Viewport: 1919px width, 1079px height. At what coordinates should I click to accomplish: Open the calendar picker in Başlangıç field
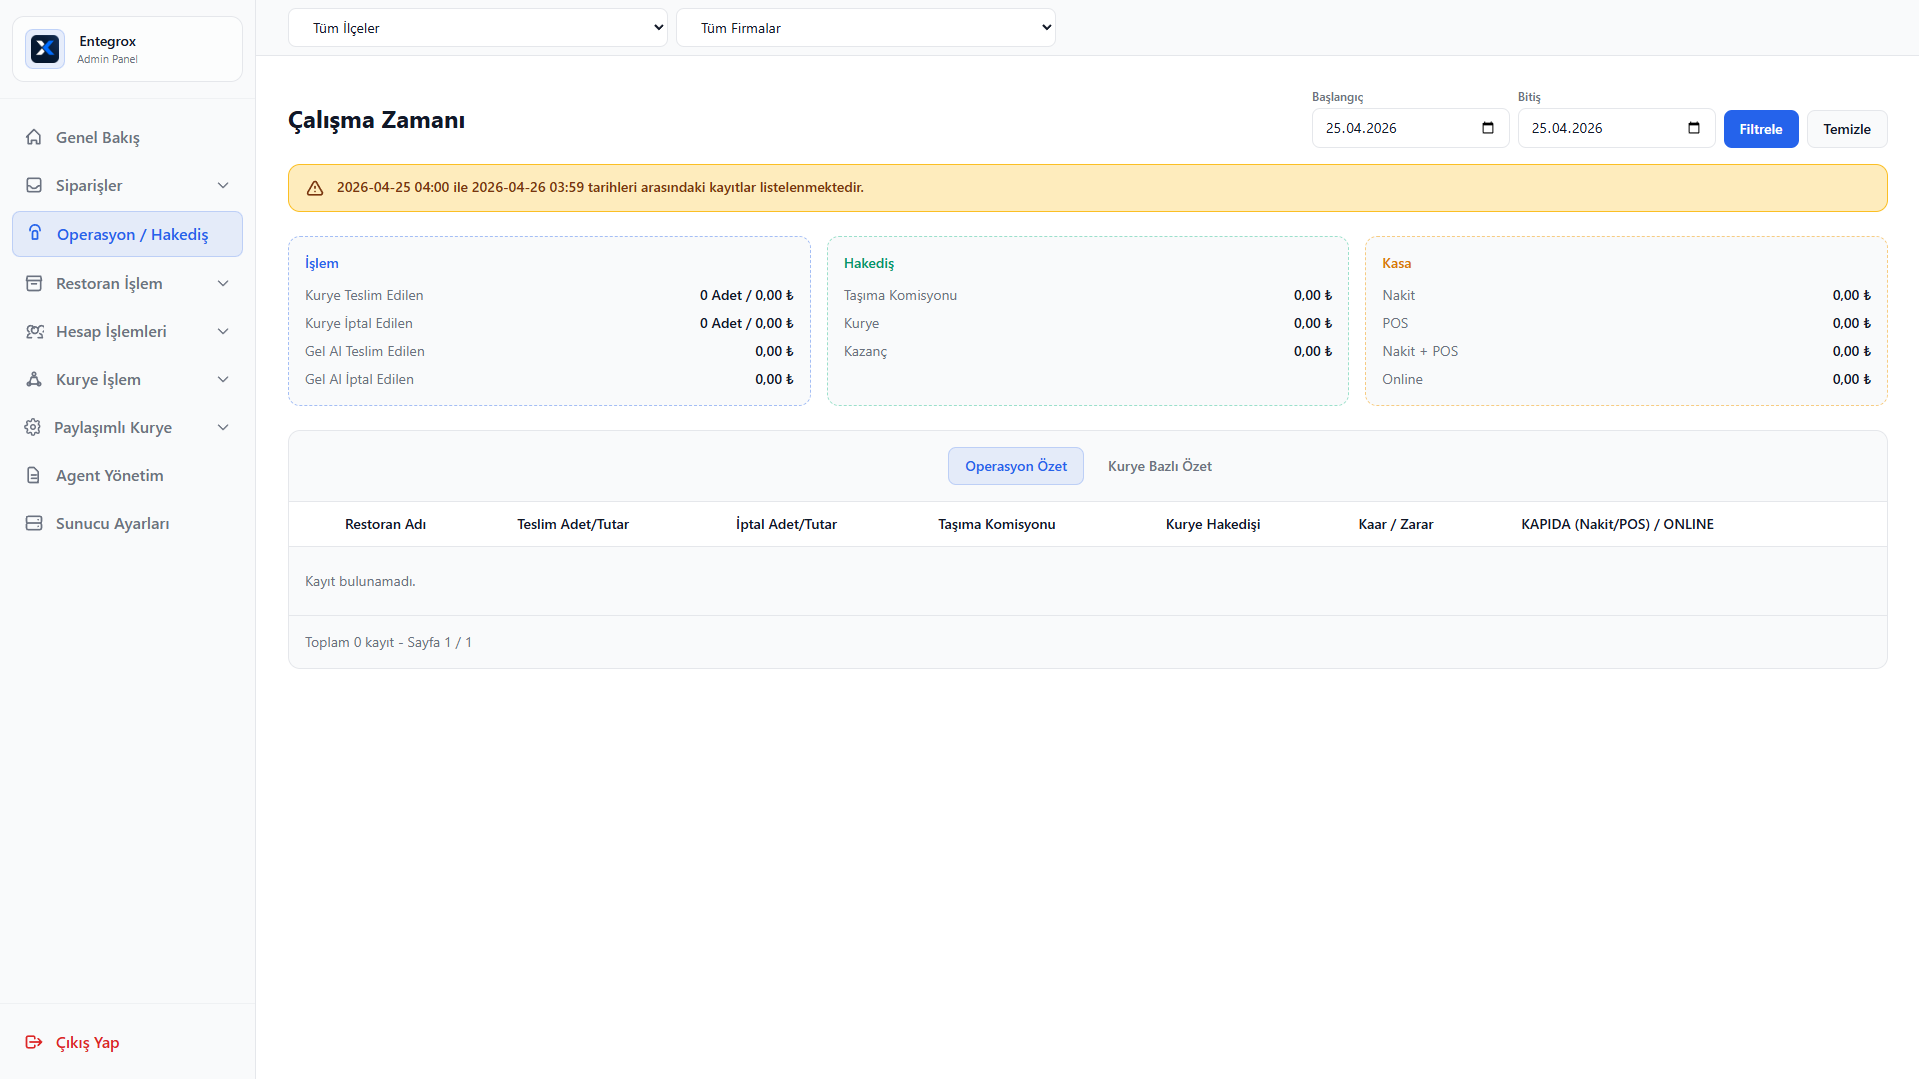1488,128
